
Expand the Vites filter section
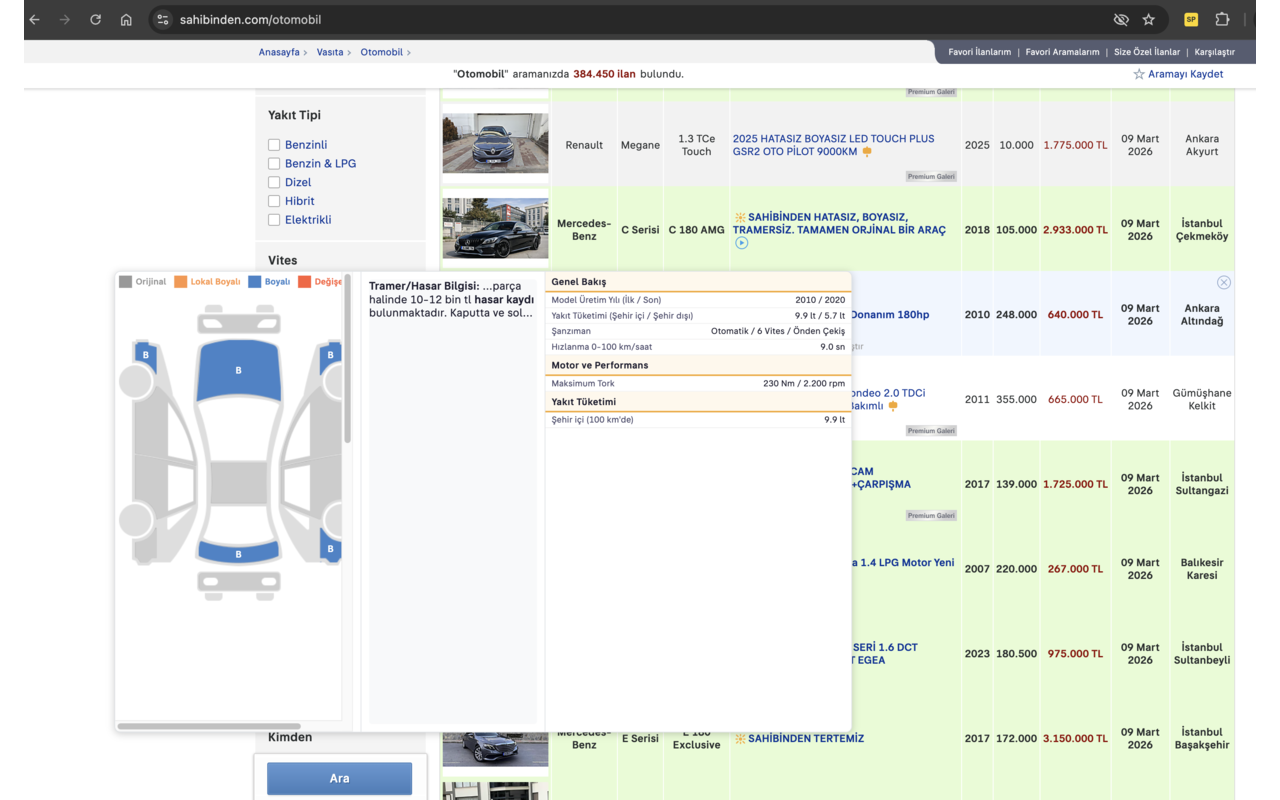283,260
